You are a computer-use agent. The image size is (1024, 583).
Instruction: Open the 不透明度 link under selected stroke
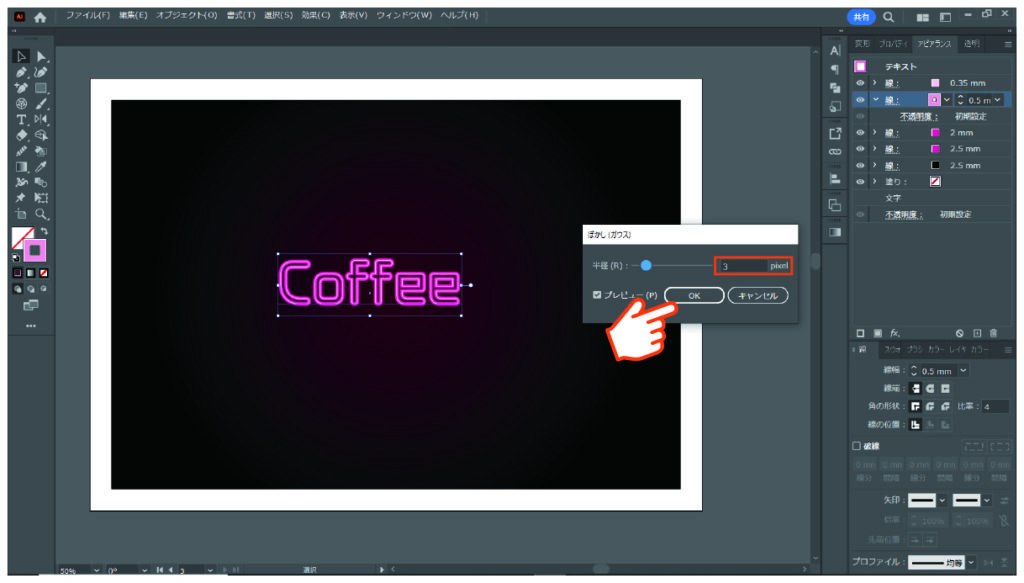[x=918, y=116]
